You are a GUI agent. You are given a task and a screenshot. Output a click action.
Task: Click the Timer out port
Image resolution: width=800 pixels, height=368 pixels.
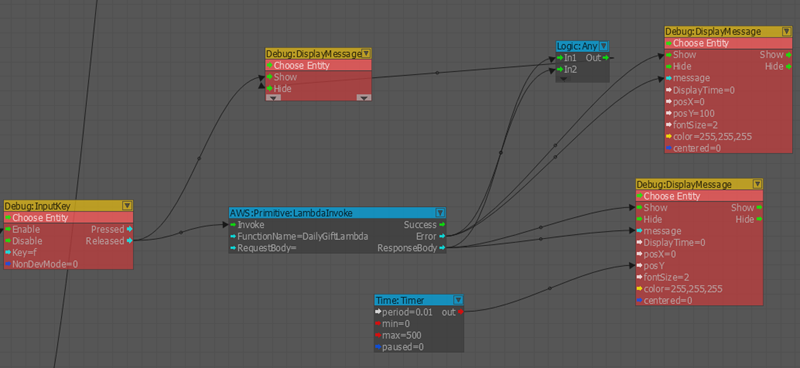[x=460, y=312]
